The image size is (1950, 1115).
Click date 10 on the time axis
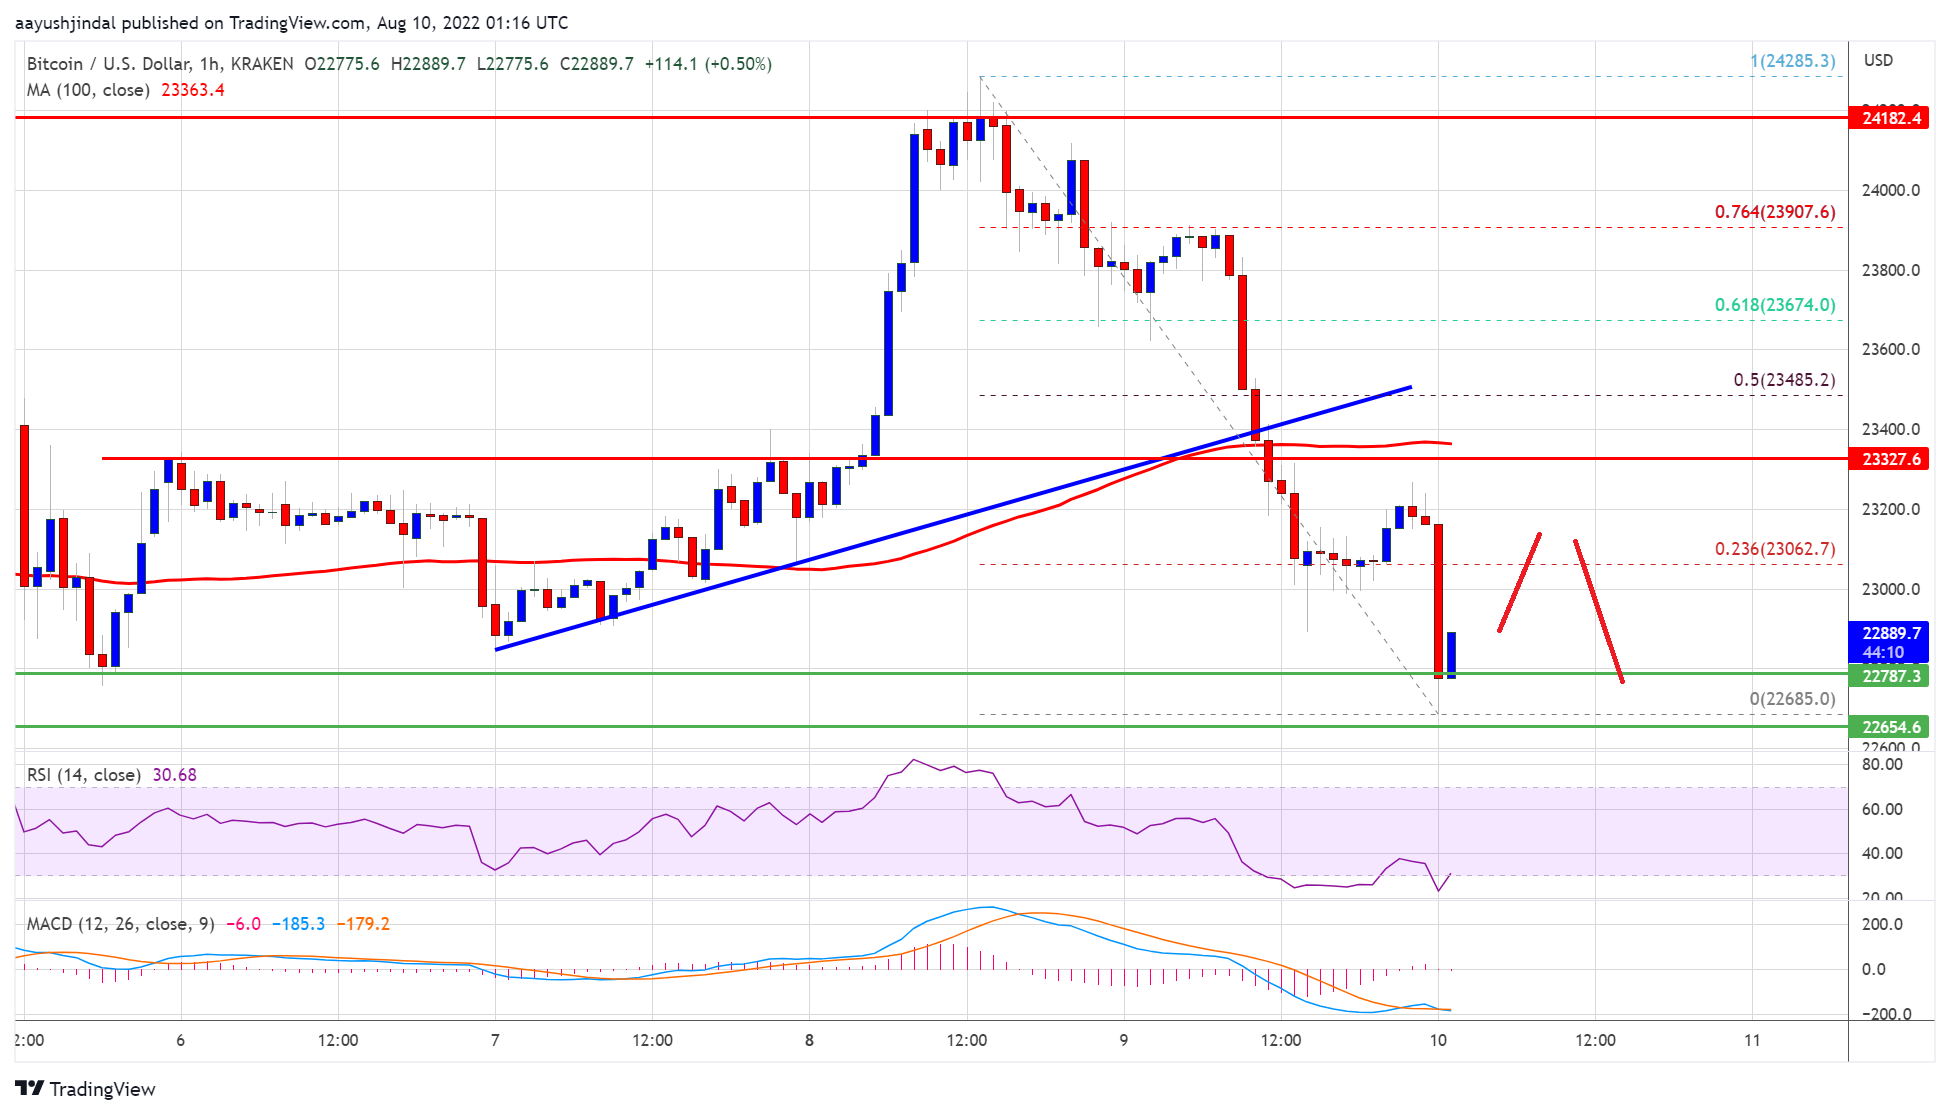point(1437,1040)
